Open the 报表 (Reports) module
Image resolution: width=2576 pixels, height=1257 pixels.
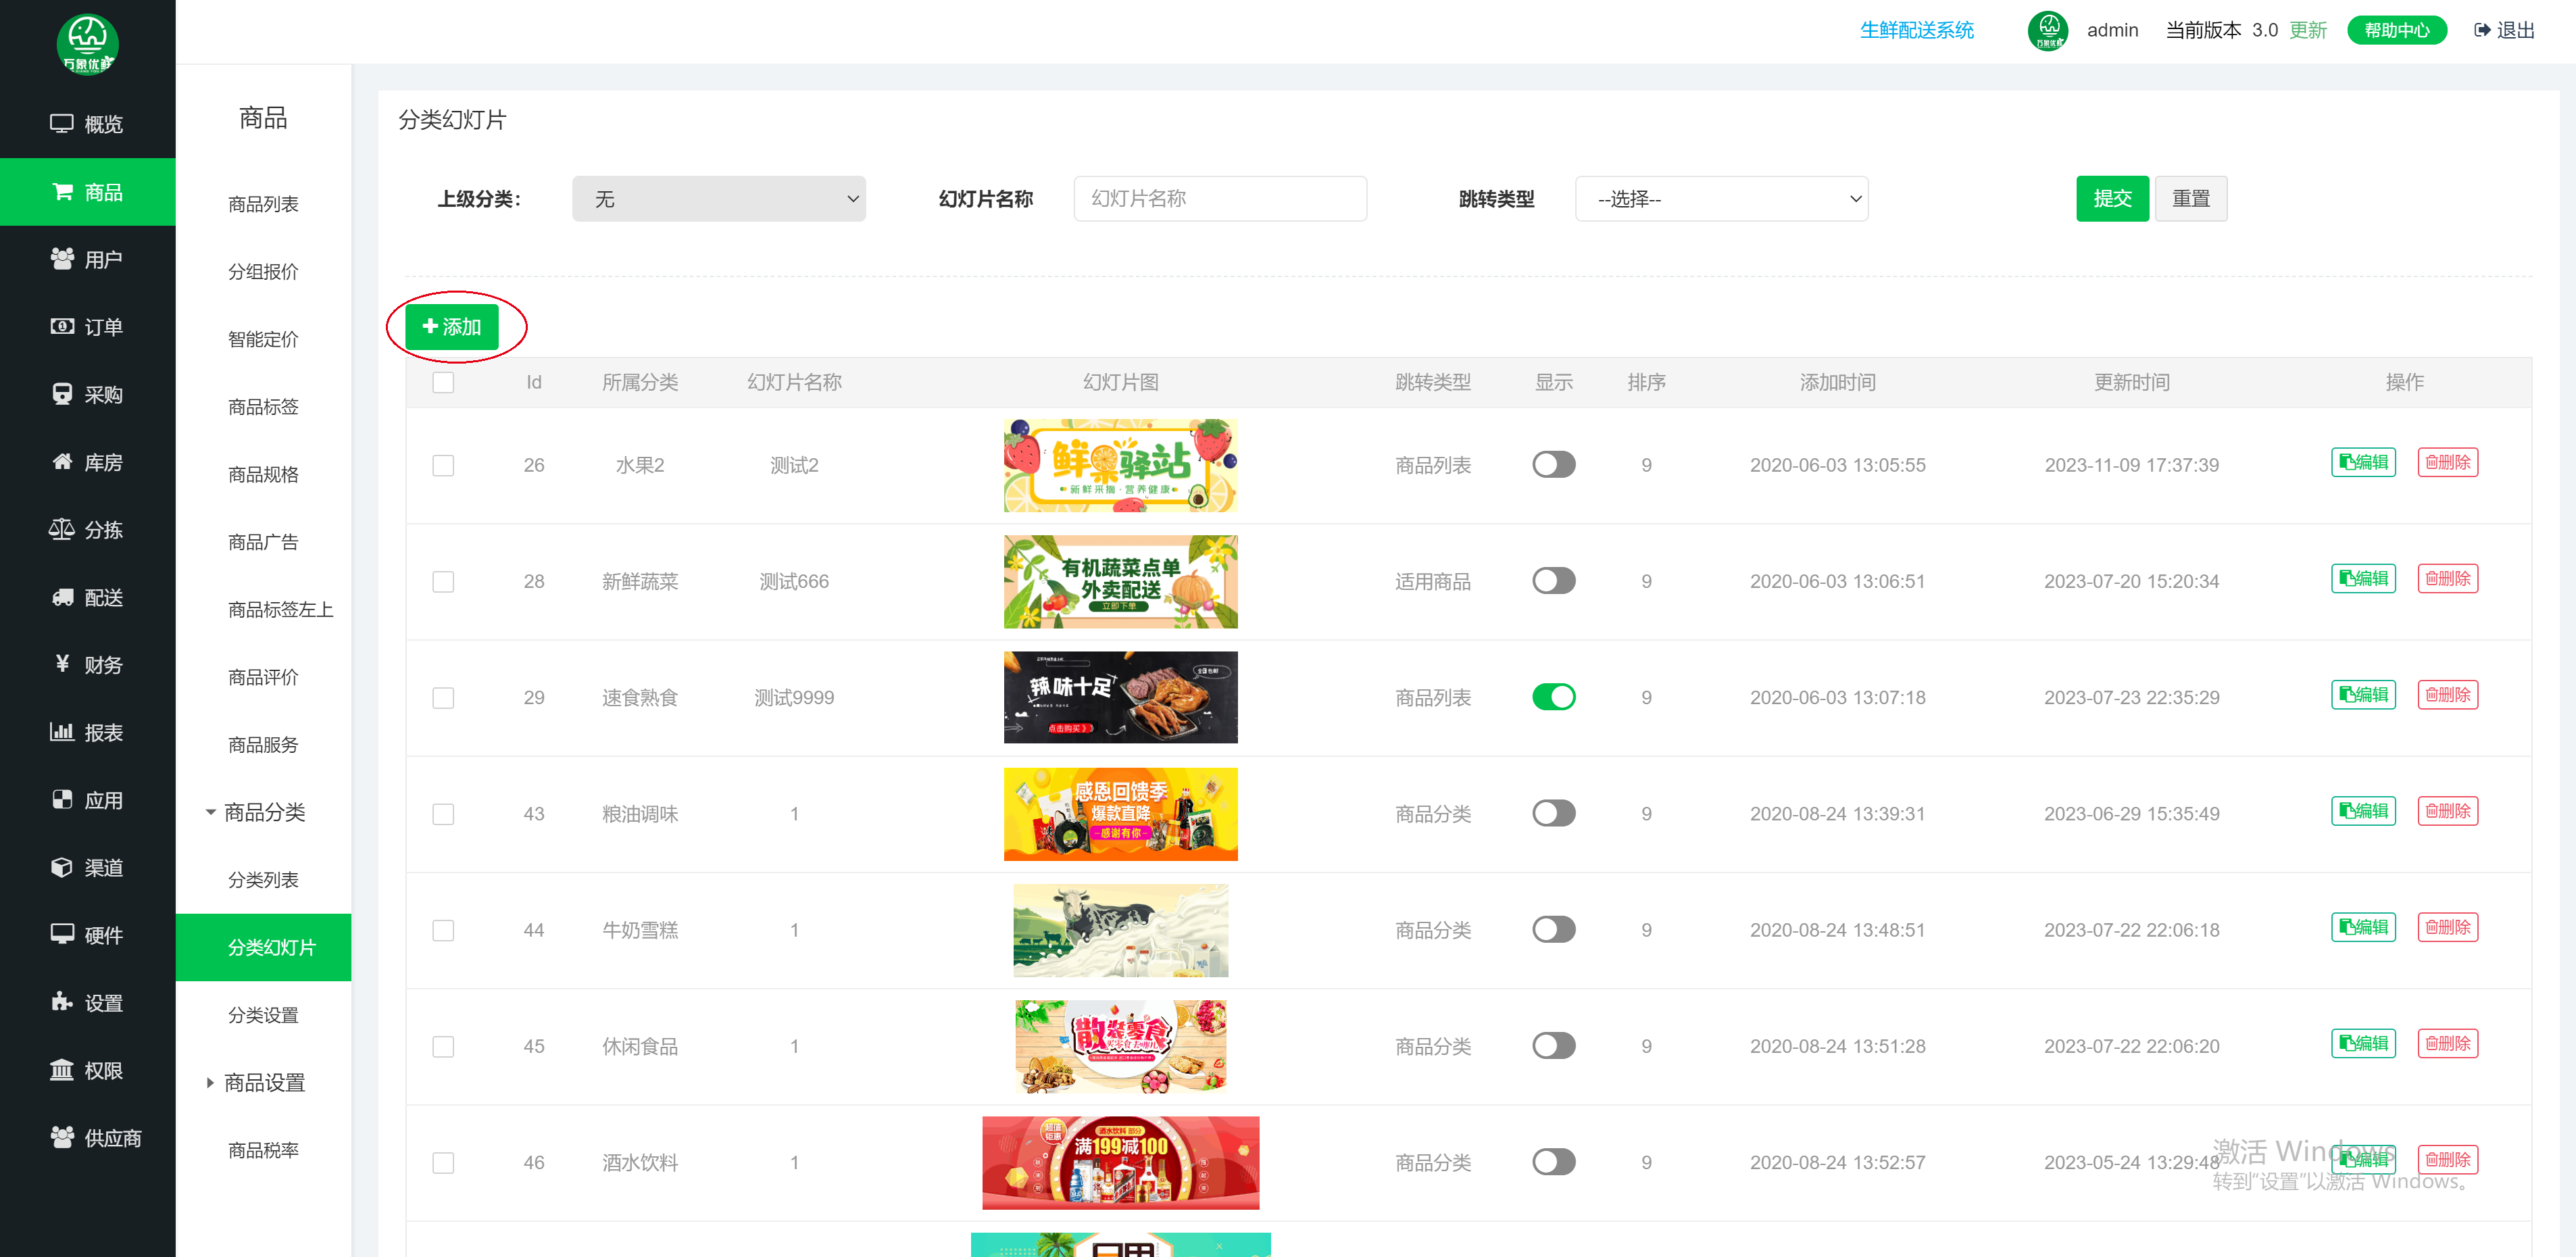[x=88, y=732]
